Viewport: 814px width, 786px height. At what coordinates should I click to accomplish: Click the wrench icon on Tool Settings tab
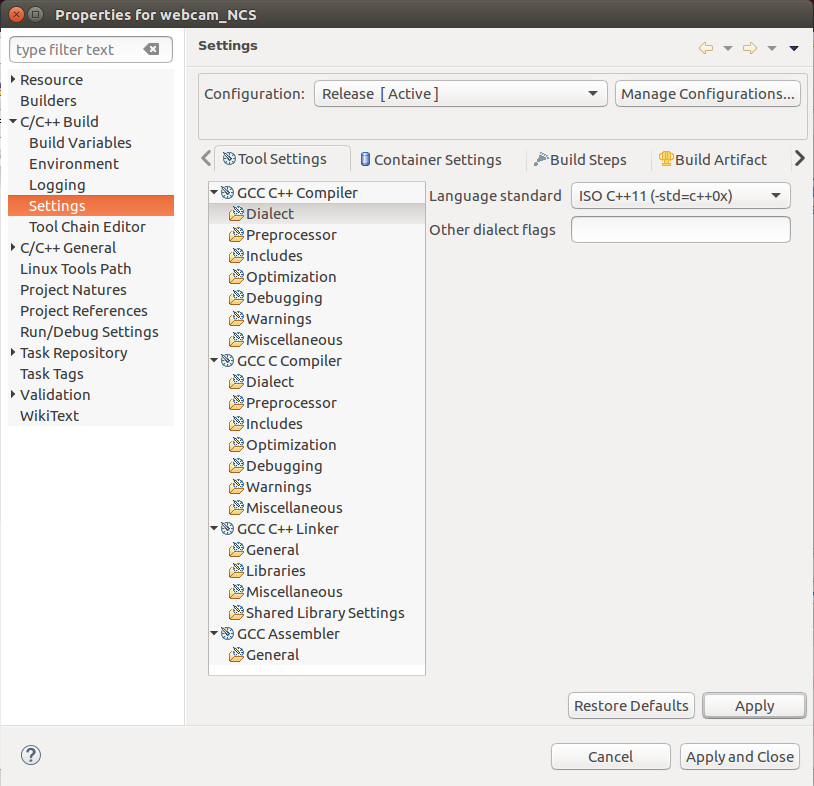[227, 158]
